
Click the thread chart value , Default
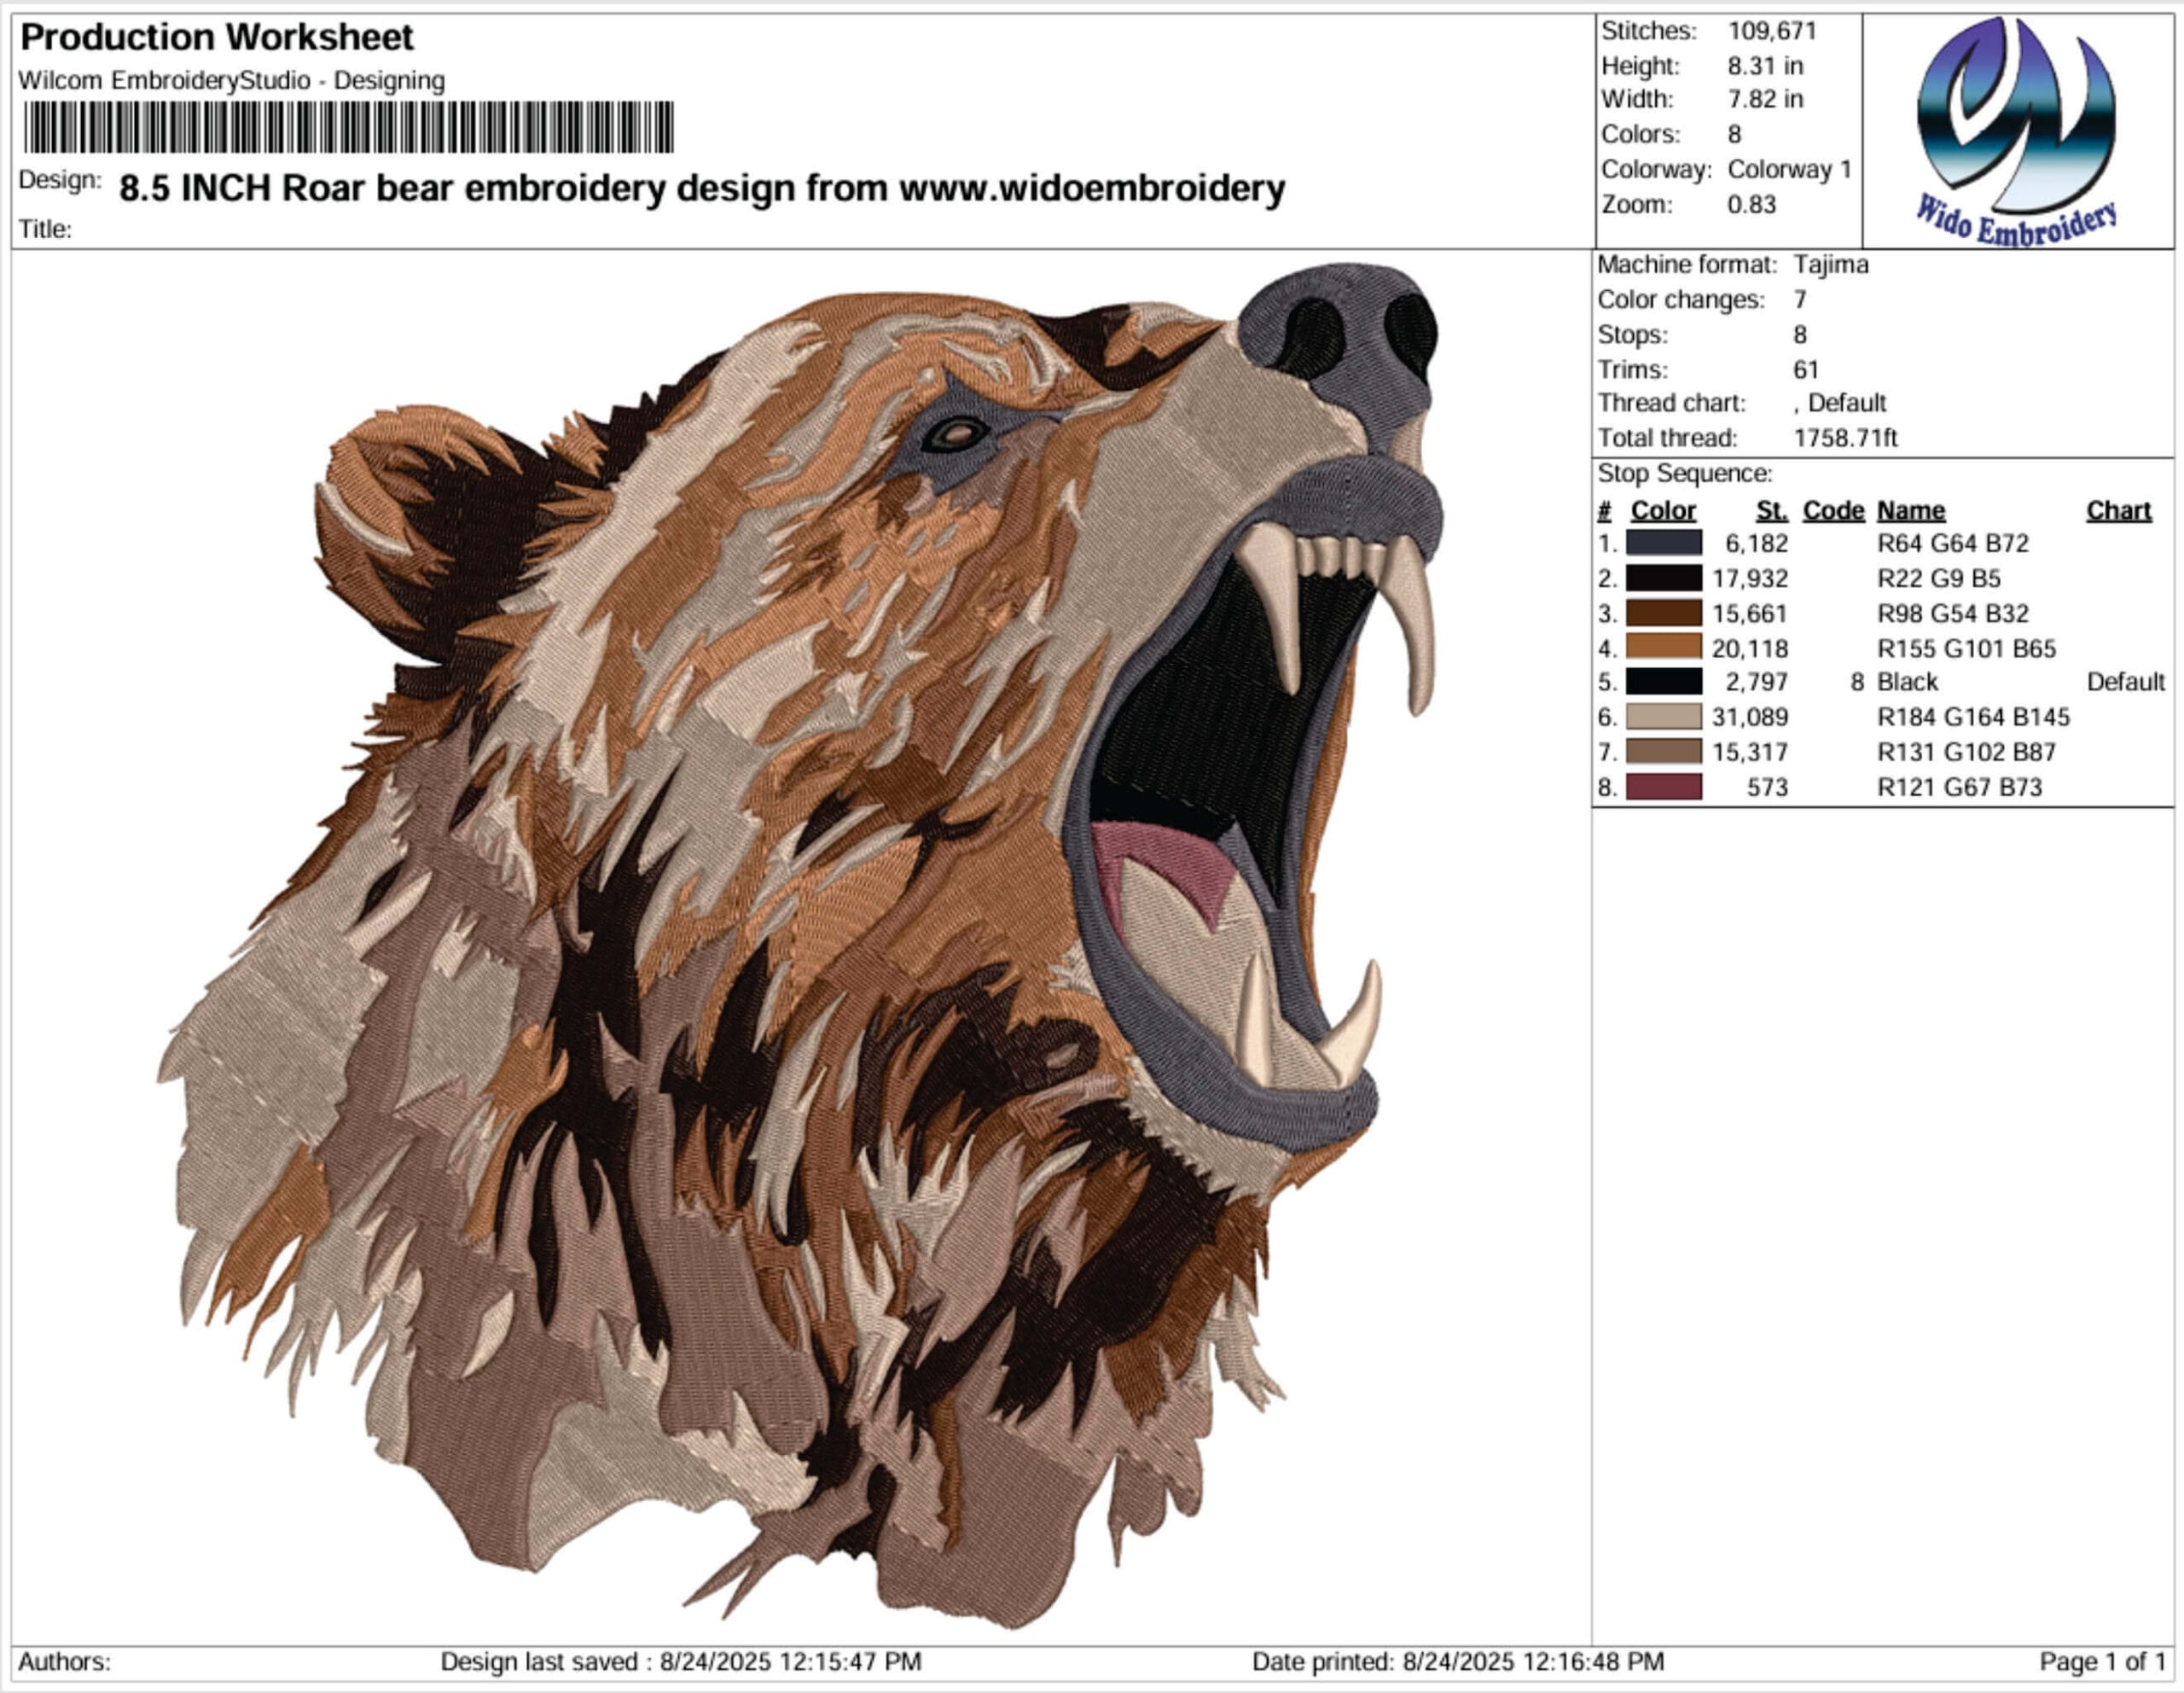coord(1839,403)
